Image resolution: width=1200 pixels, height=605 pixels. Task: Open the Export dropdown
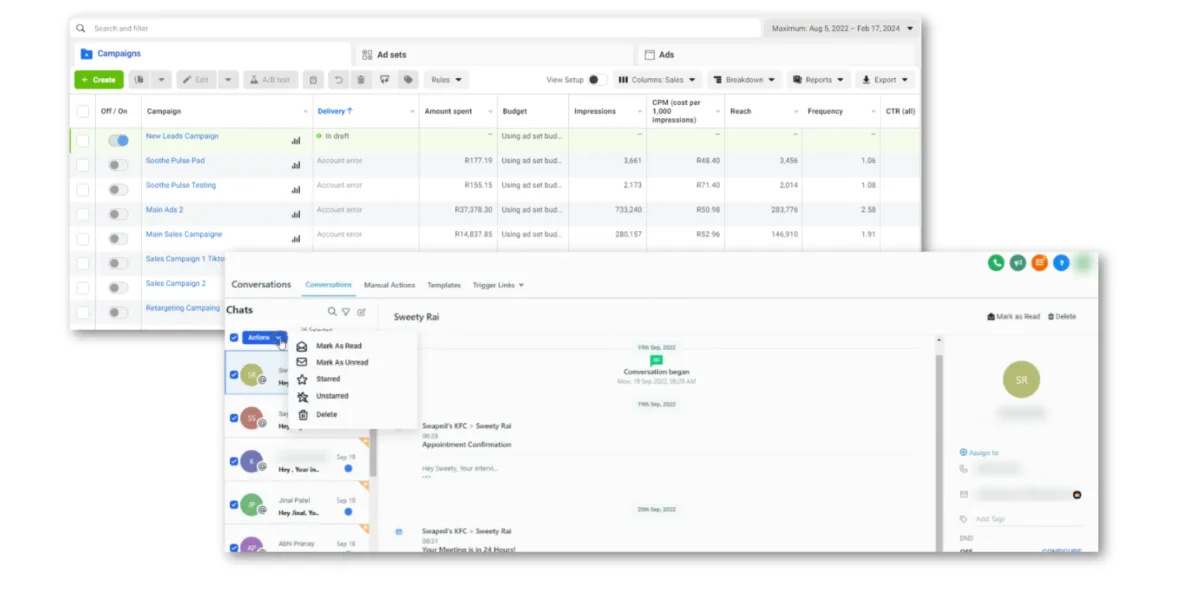point(885,80)
